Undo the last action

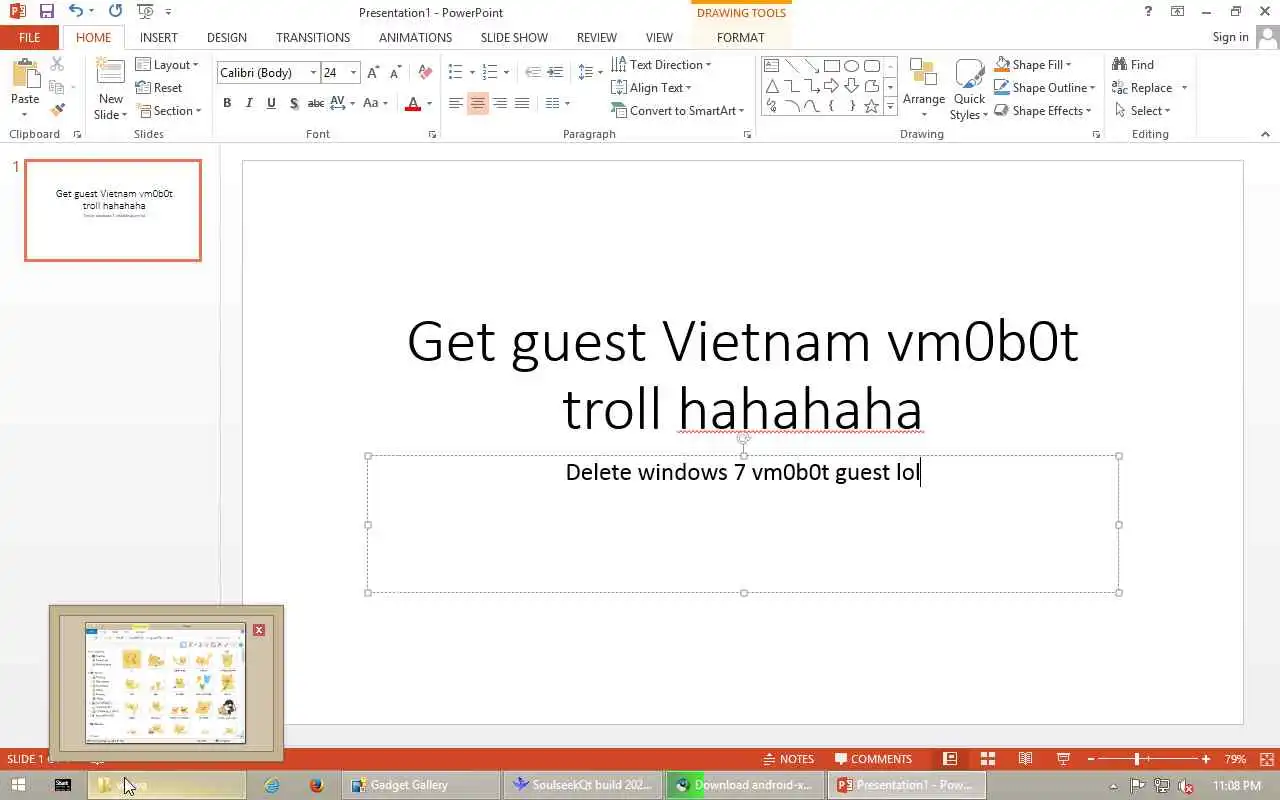pyautogui.click(x=76, y=12)
